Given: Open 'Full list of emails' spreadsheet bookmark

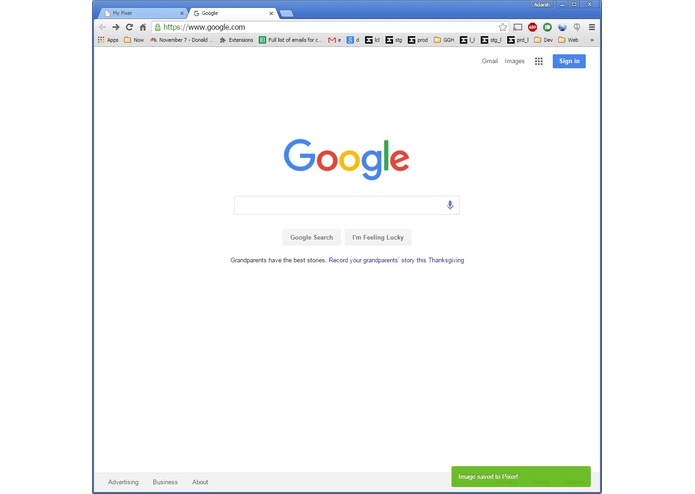Looking at the screenshot, I should tap(290, 40).
